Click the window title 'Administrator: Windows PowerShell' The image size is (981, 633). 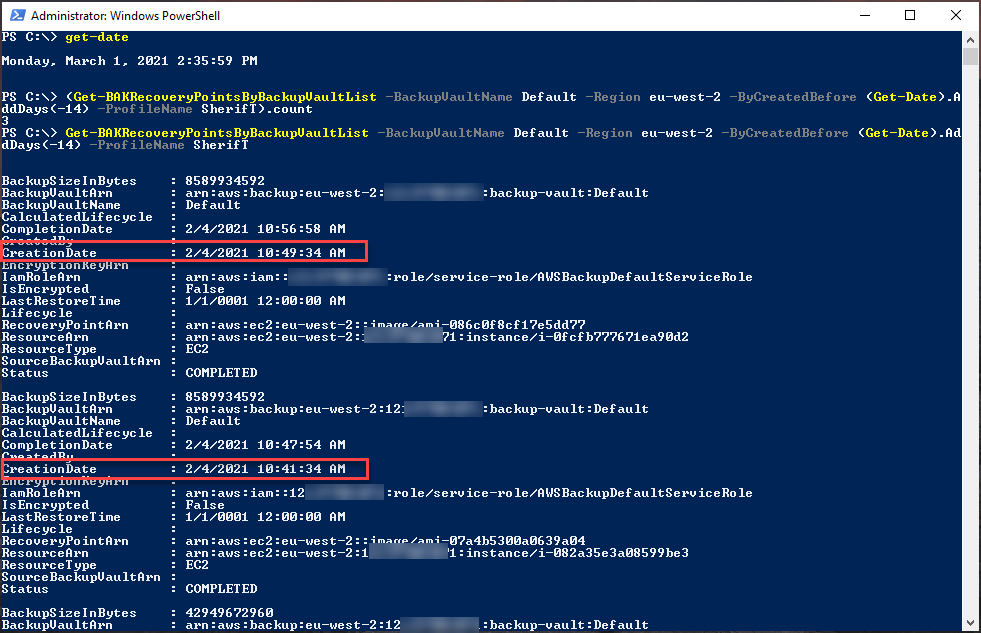125,16
